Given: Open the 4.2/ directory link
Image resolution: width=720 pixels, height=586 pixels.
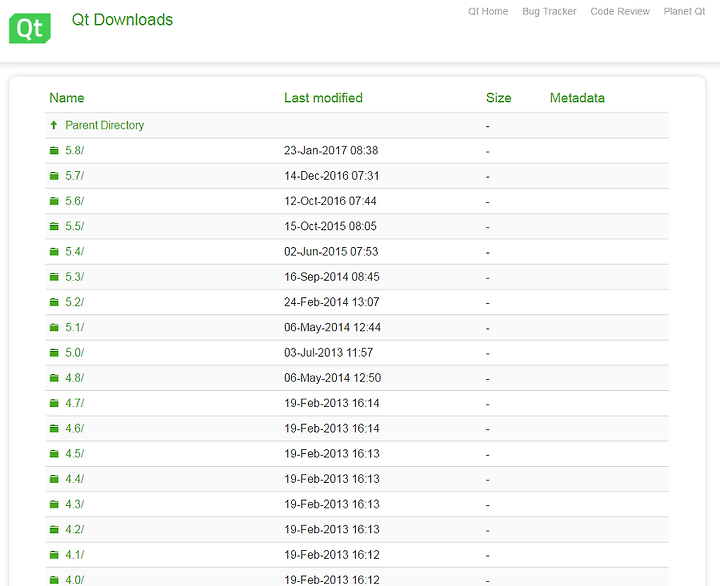Looking at the screenshot, I should (74, 529).
